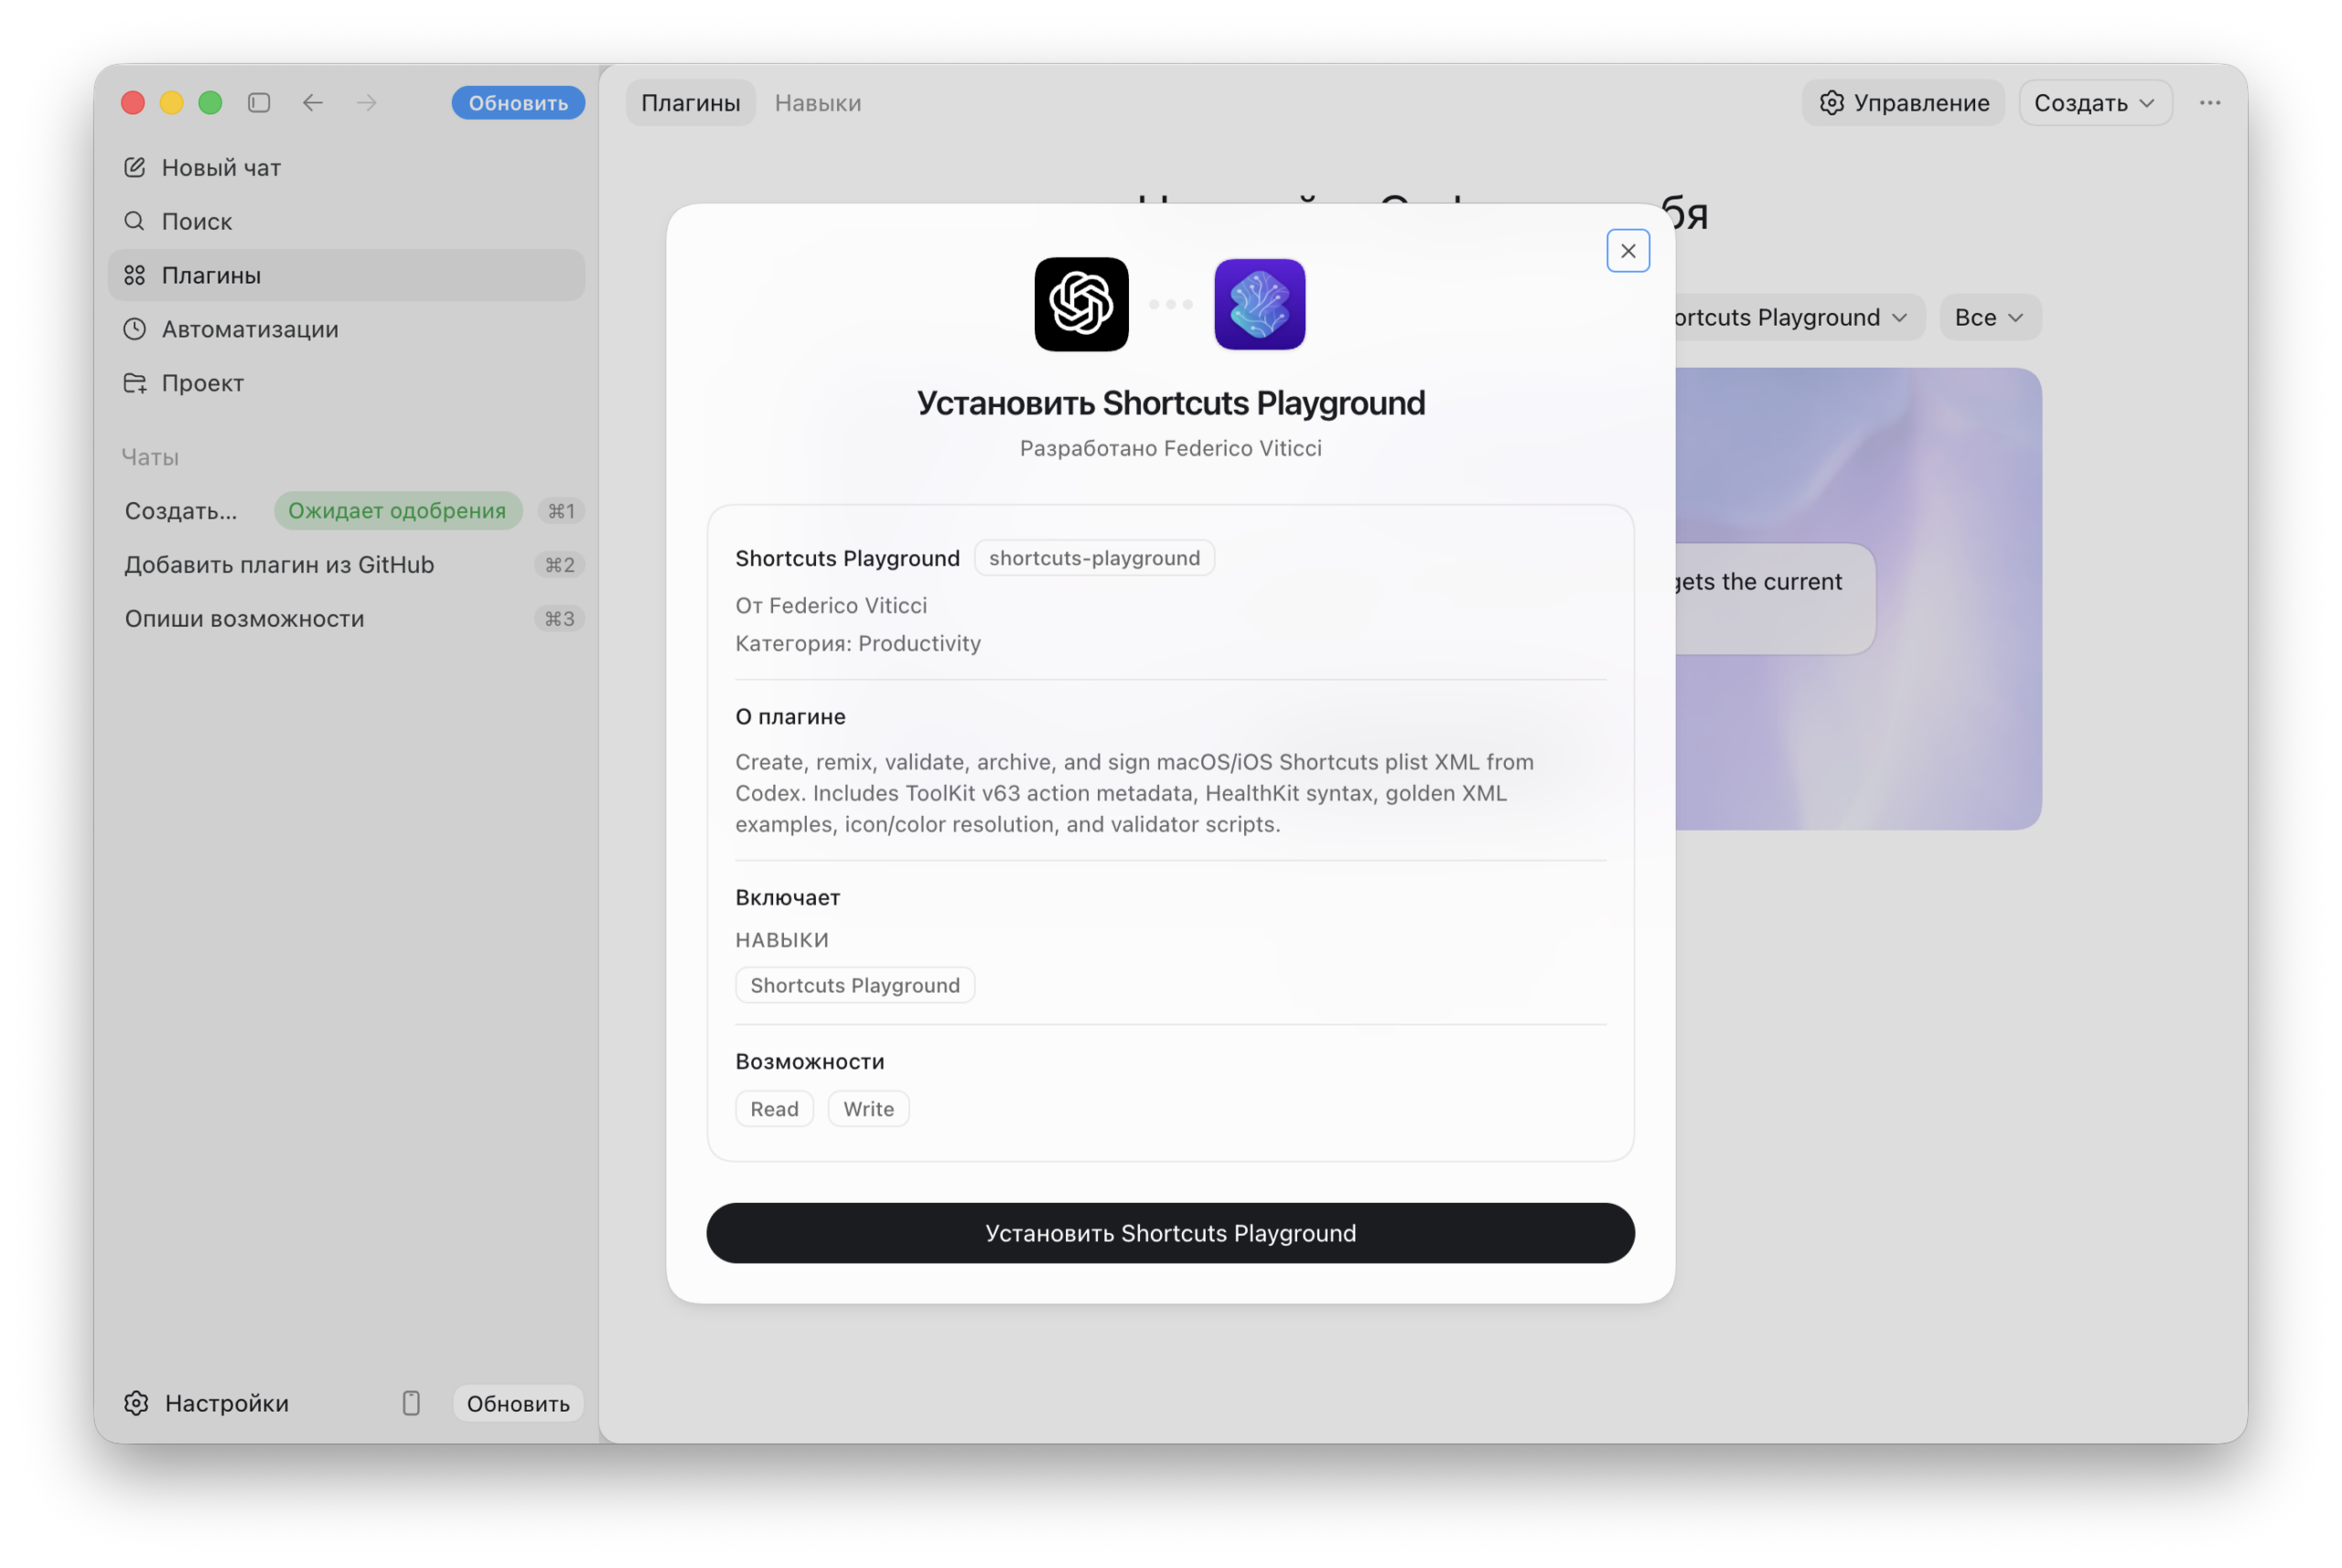Click the Возможности heading
The image size is (2342, 1568).
point(809,1061)
